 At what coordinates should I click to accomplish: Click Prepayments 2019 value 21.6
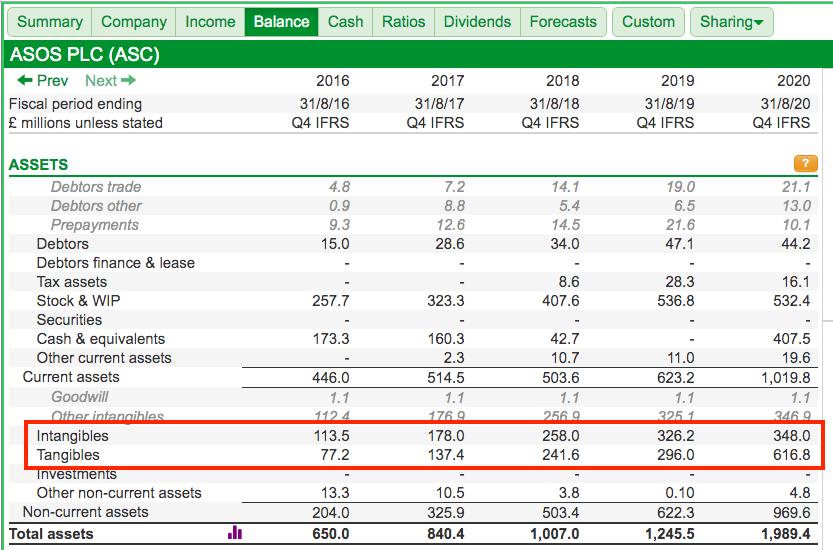coord(680,225)
